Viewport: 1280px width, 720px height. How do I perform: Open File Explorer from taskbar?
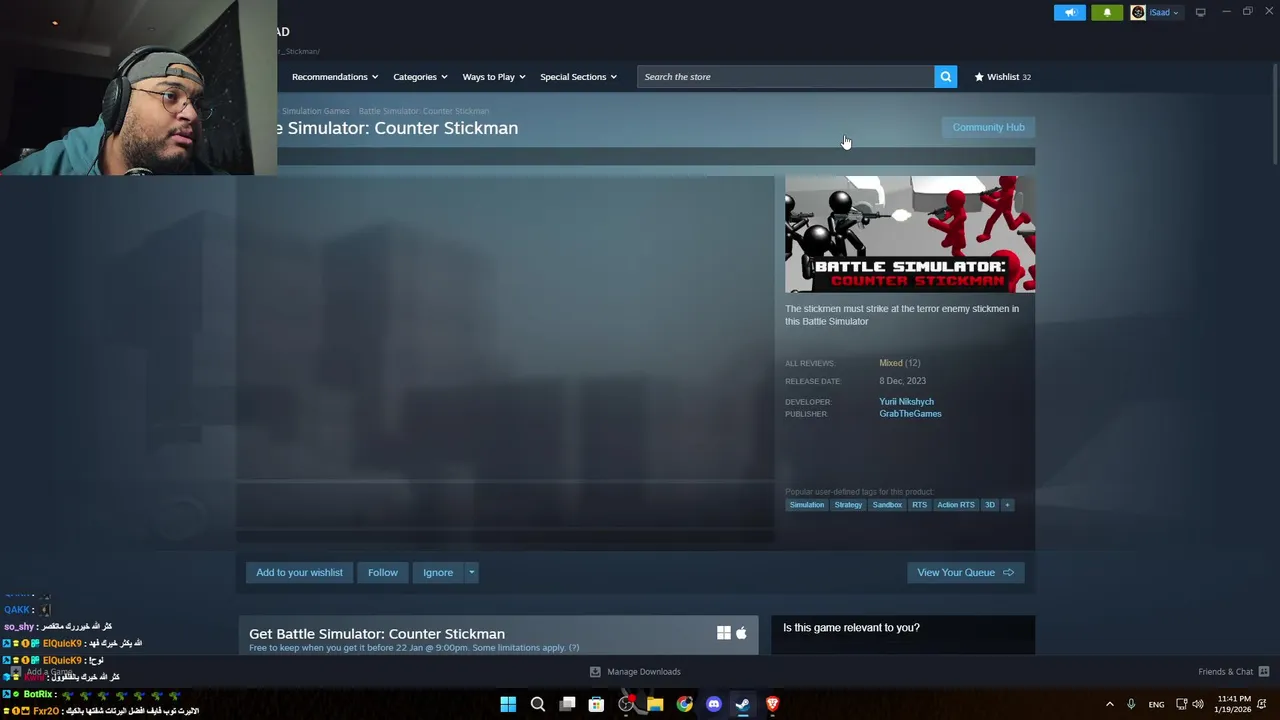click(655, 704)
